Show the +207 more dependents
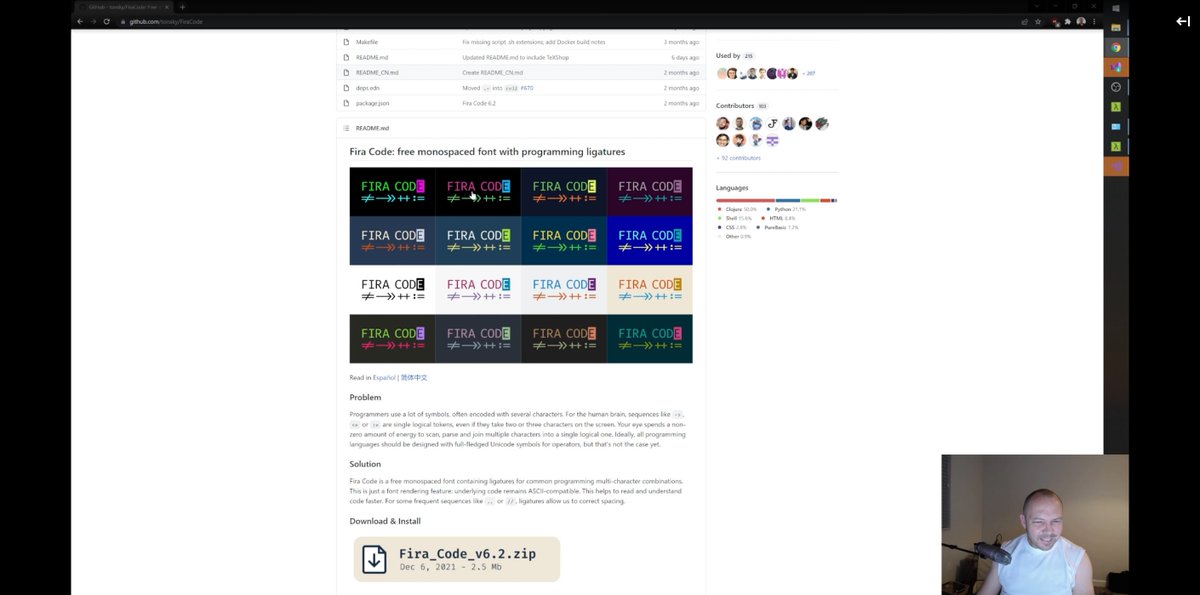Screen dimensions: 1200x595 click(x=809, y=73)
